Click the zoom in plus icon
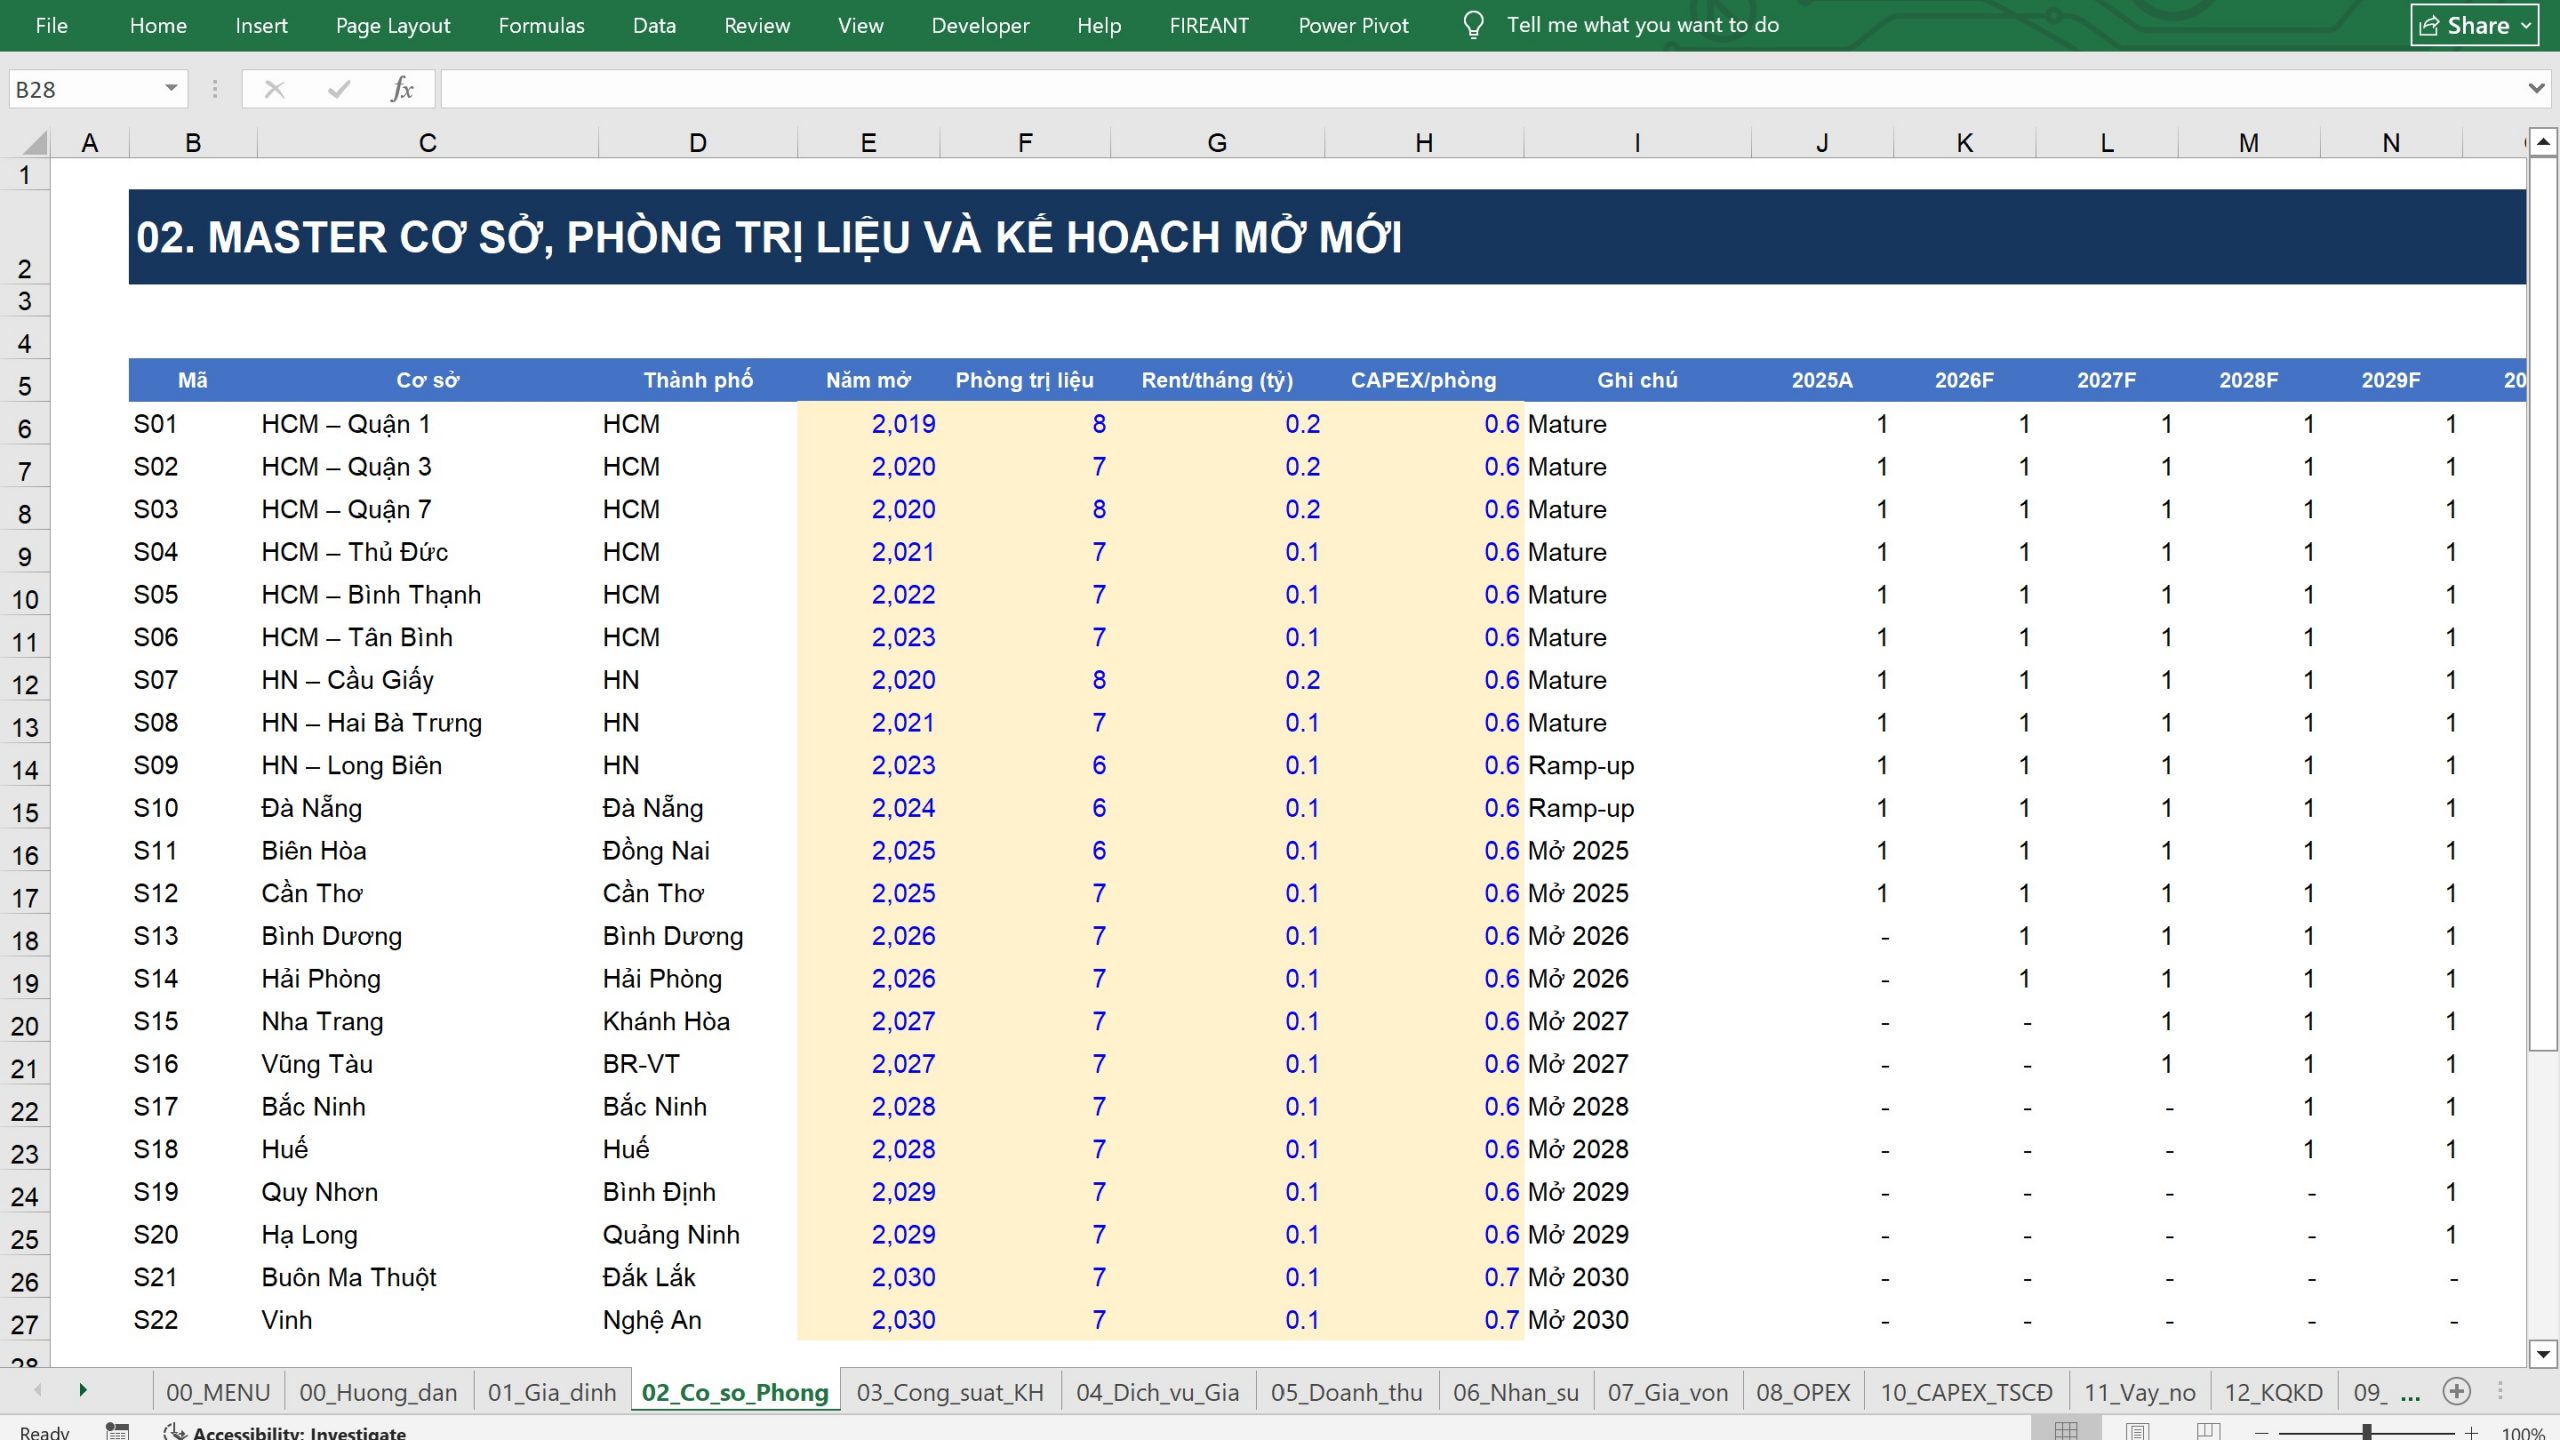Viewport: 2560px width, 1440px height. [x=2471, y=1433]
